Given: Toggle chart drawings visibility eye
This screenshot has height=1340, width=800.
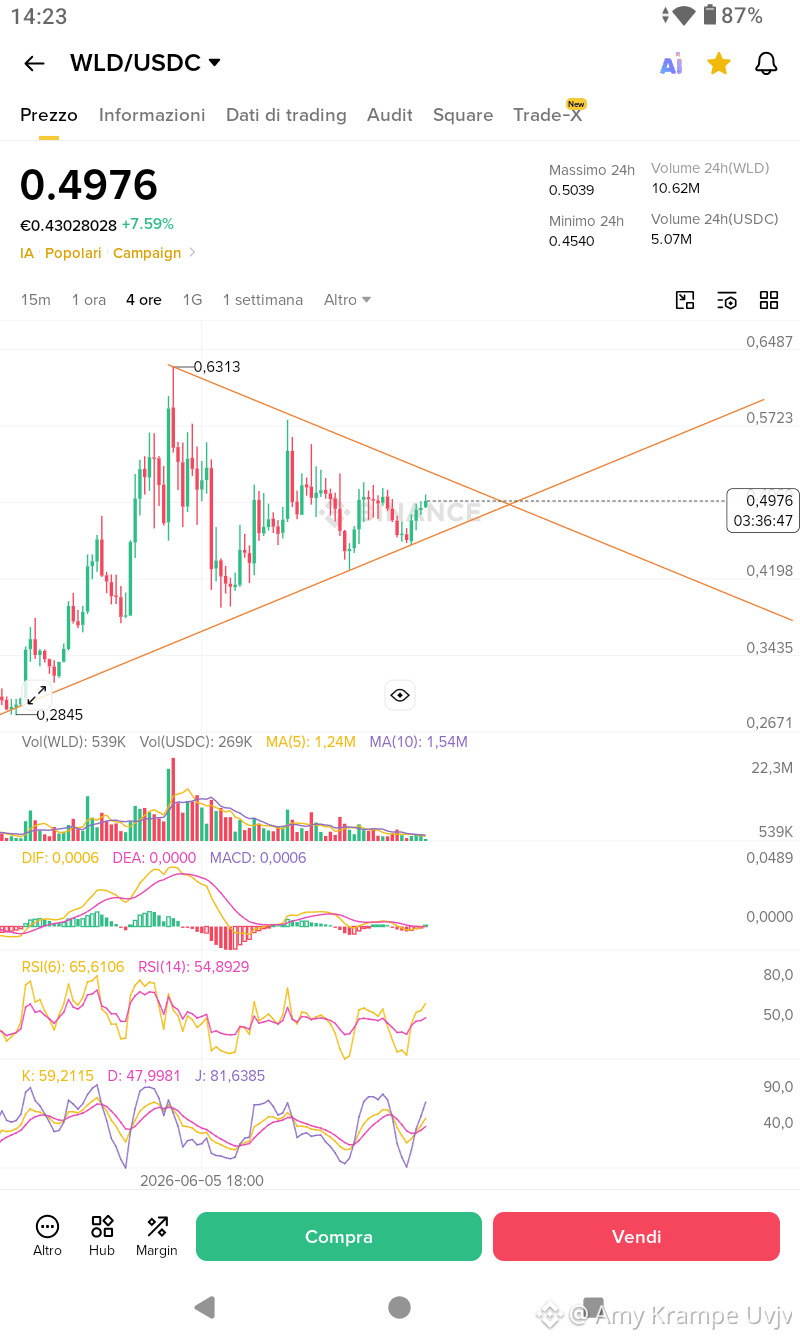Looking at the screenshot, I should pos(400,695).
